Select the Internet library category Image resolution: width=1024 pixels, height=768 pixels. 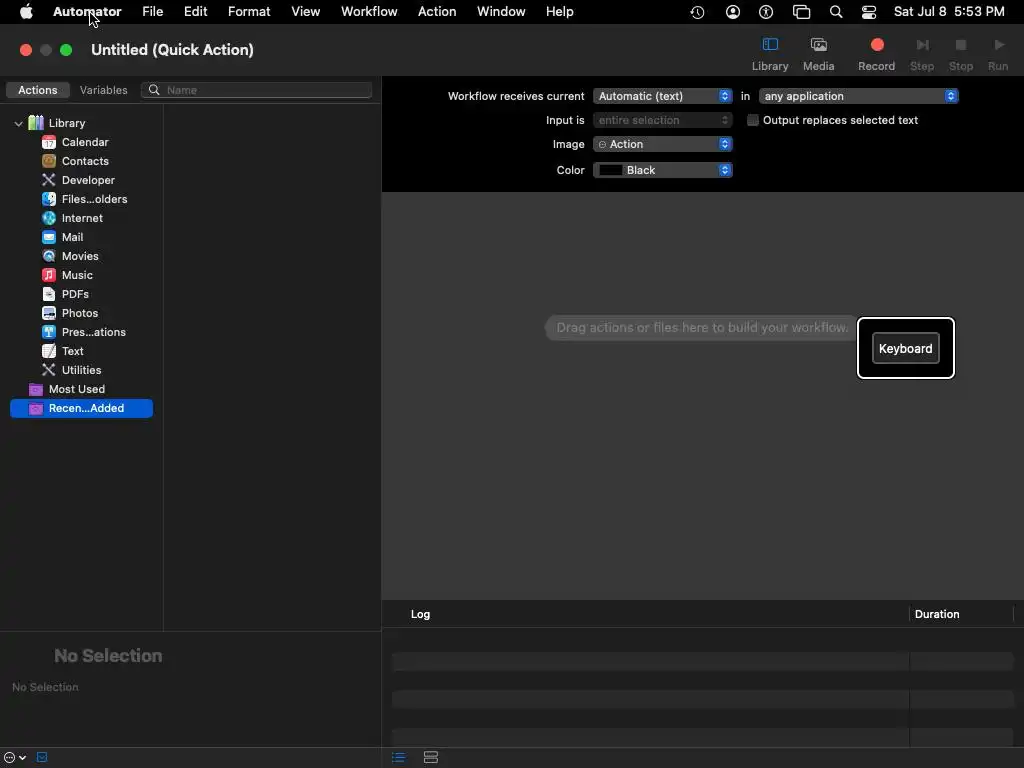(72, 217)
